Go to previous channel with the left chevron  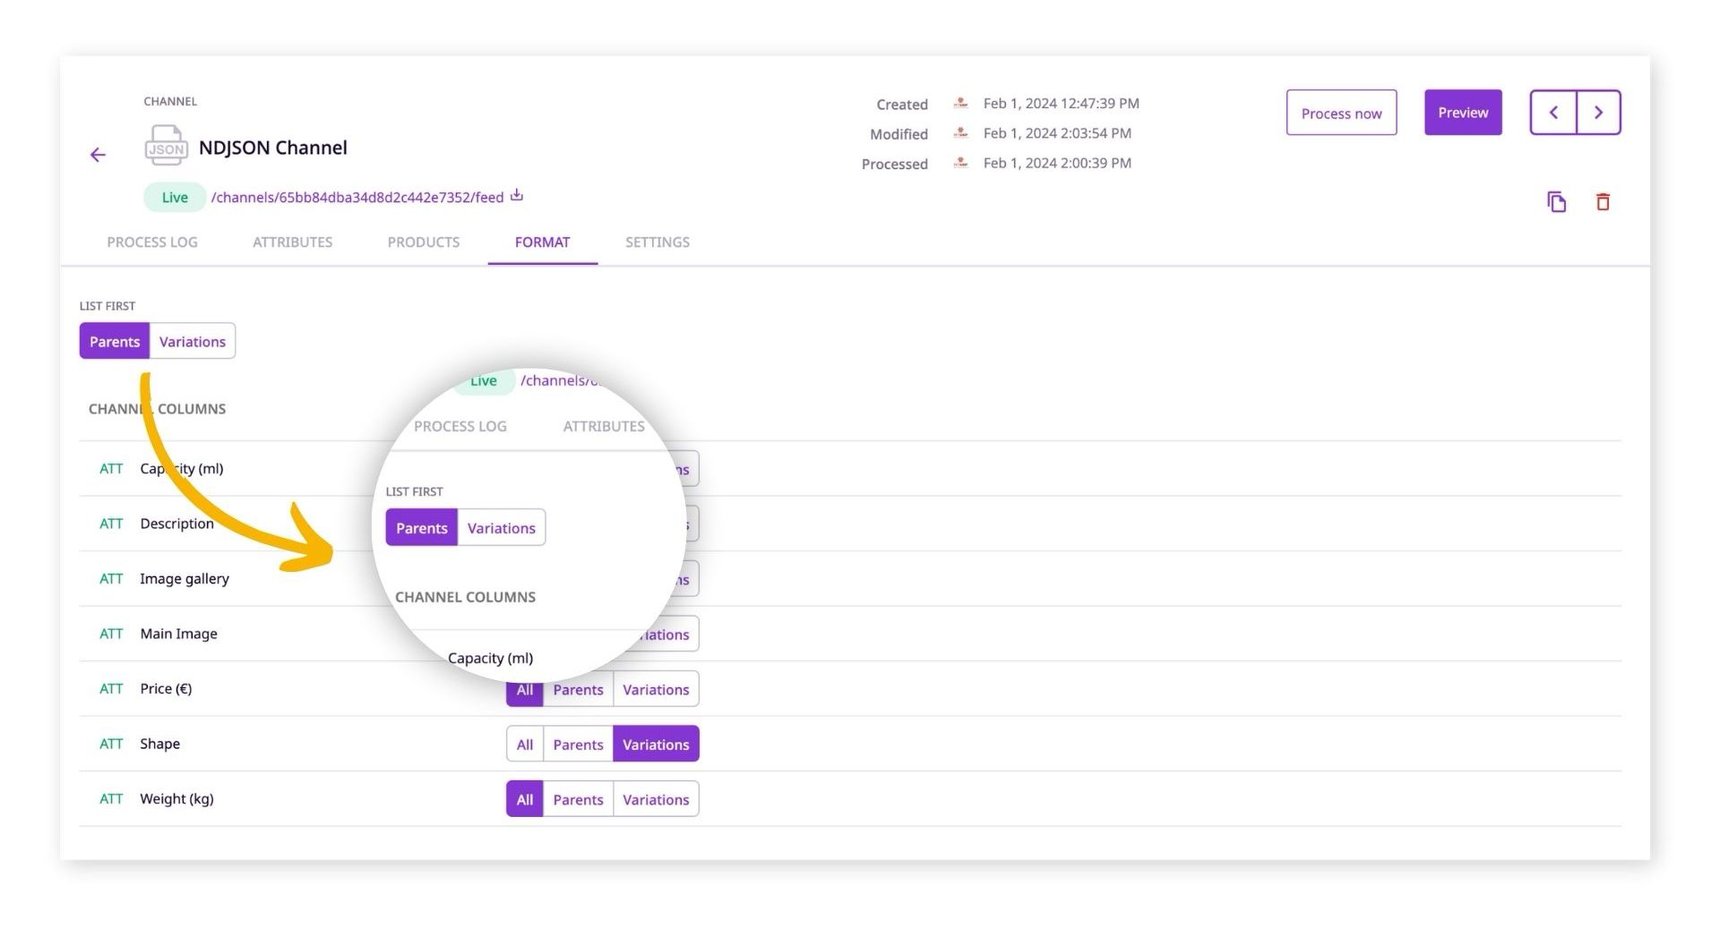point(1552,112)
